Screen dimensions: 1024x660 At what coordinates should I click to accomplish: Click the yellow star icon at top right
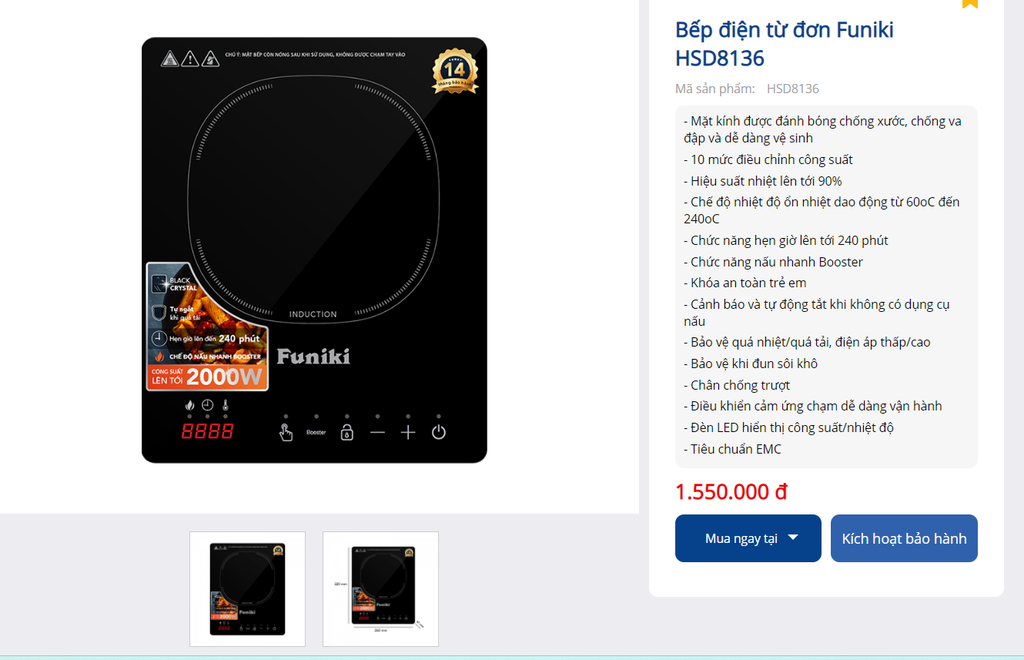point(970,3)
